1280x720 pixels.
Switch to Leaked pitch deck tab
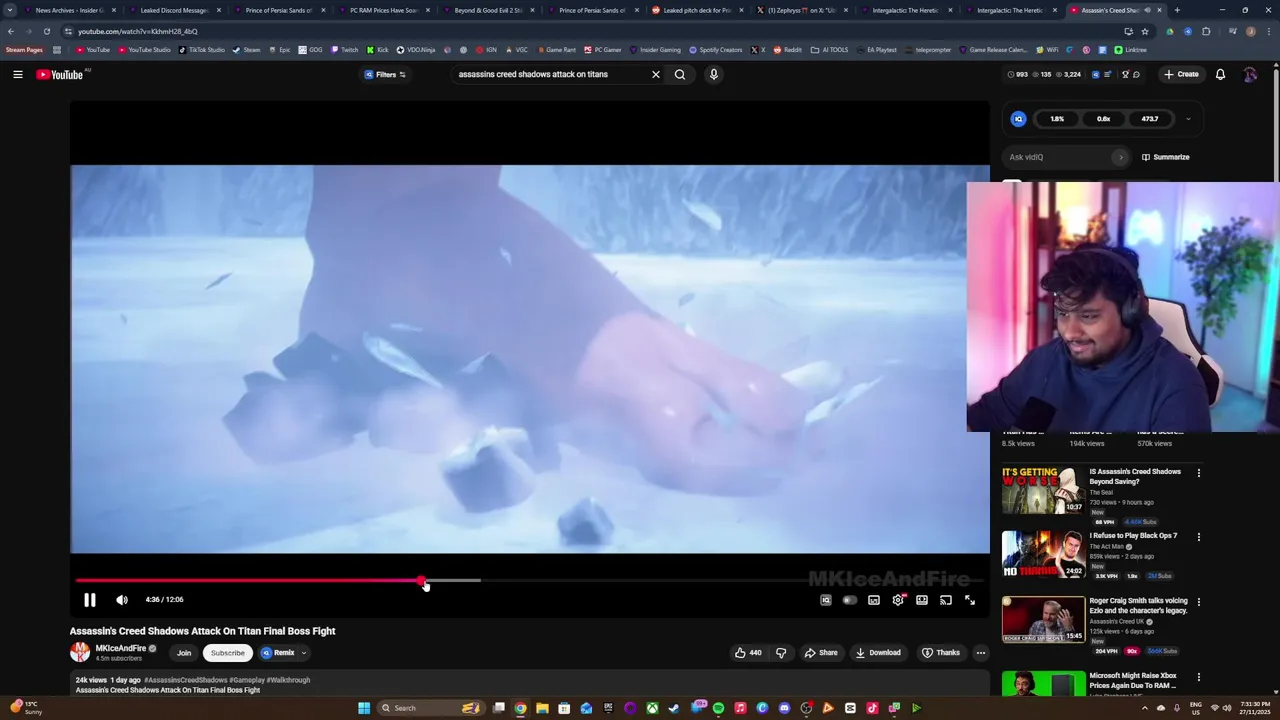[x=697, y=10]
